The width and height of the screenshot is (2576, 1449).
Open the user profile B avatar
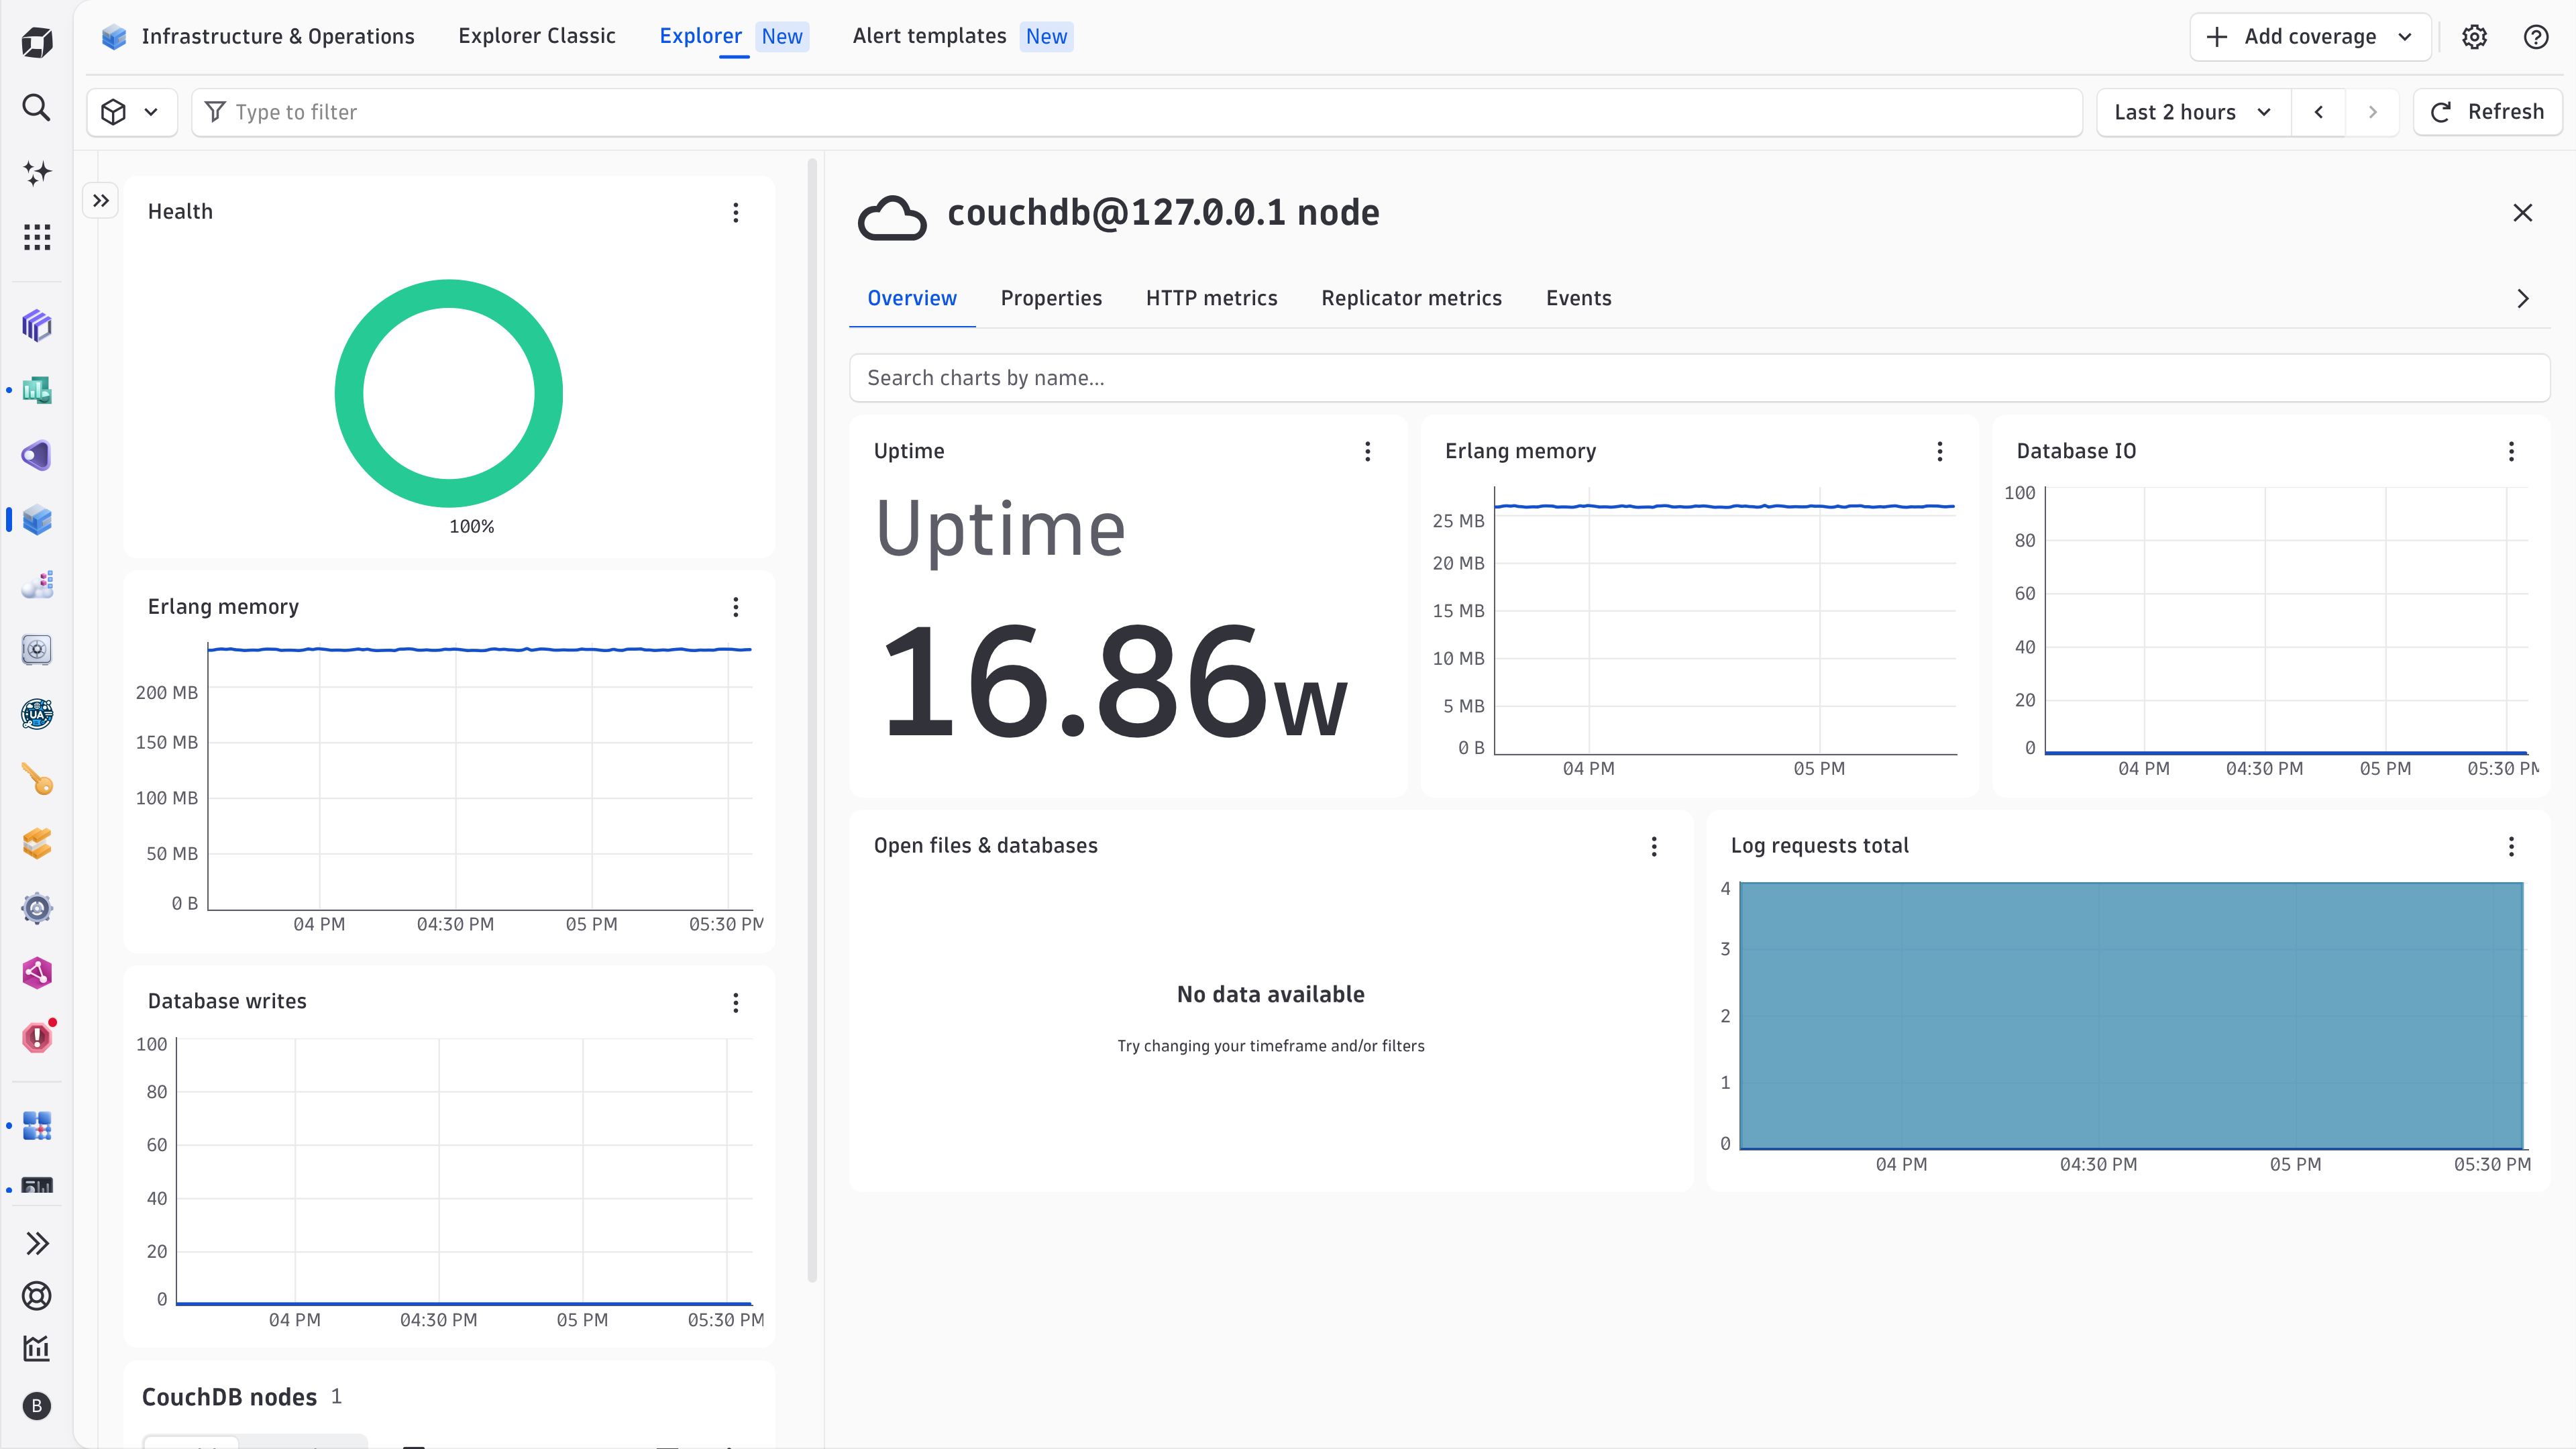37,1406
